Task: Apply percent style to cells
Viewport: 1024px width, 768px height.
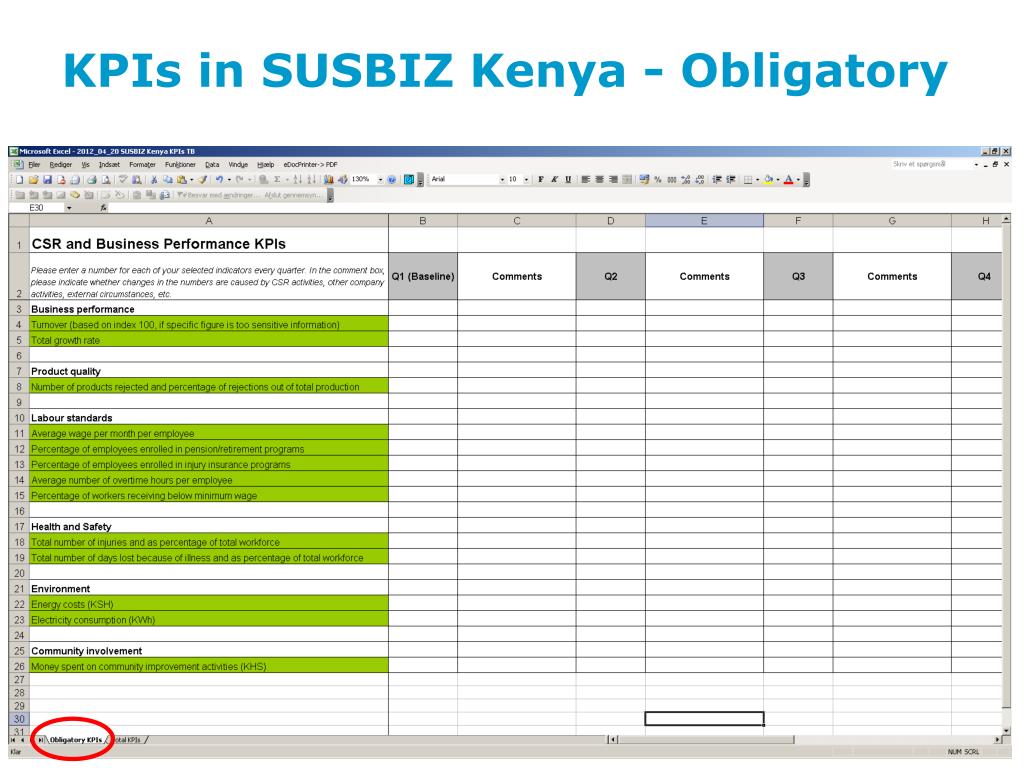Action: point(658,180)
